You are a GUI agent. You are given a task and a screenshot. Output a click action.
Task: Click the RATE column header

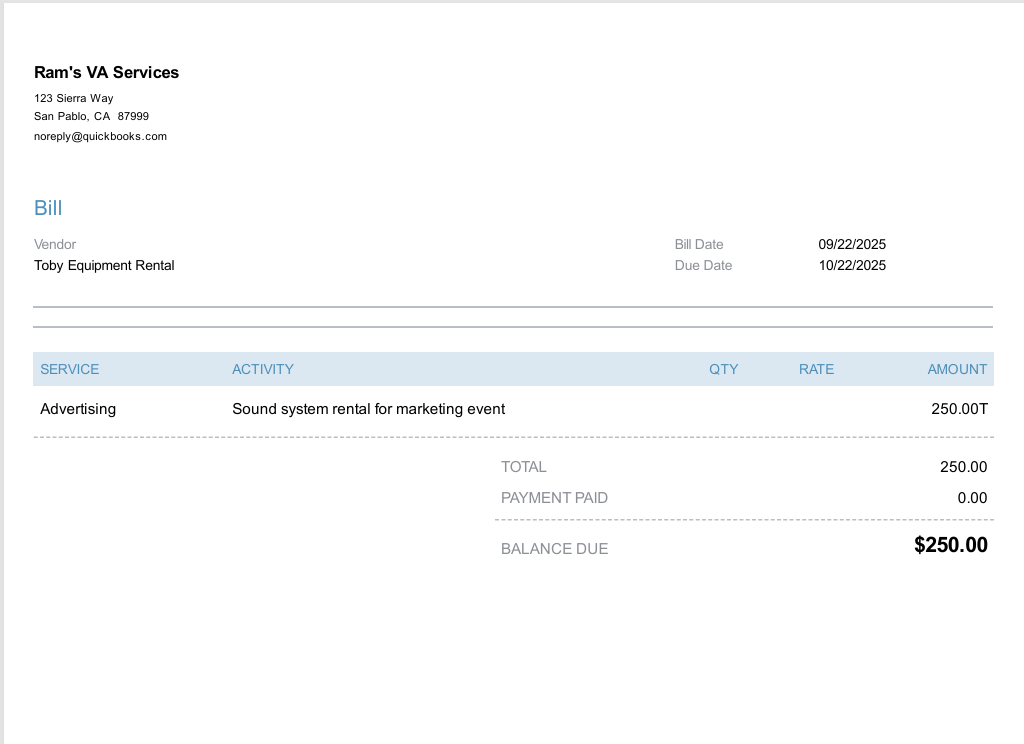[x=816, y=369]
